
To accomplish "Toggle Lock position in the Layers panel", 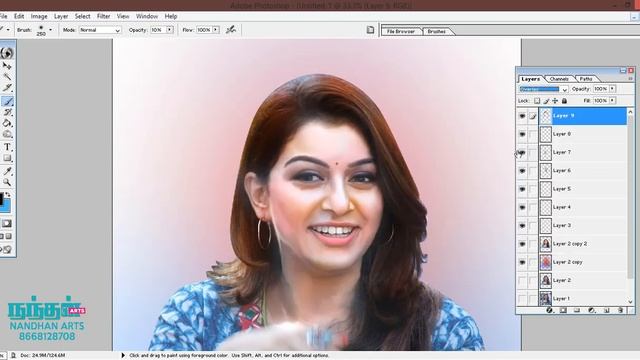I will point(555,100).
